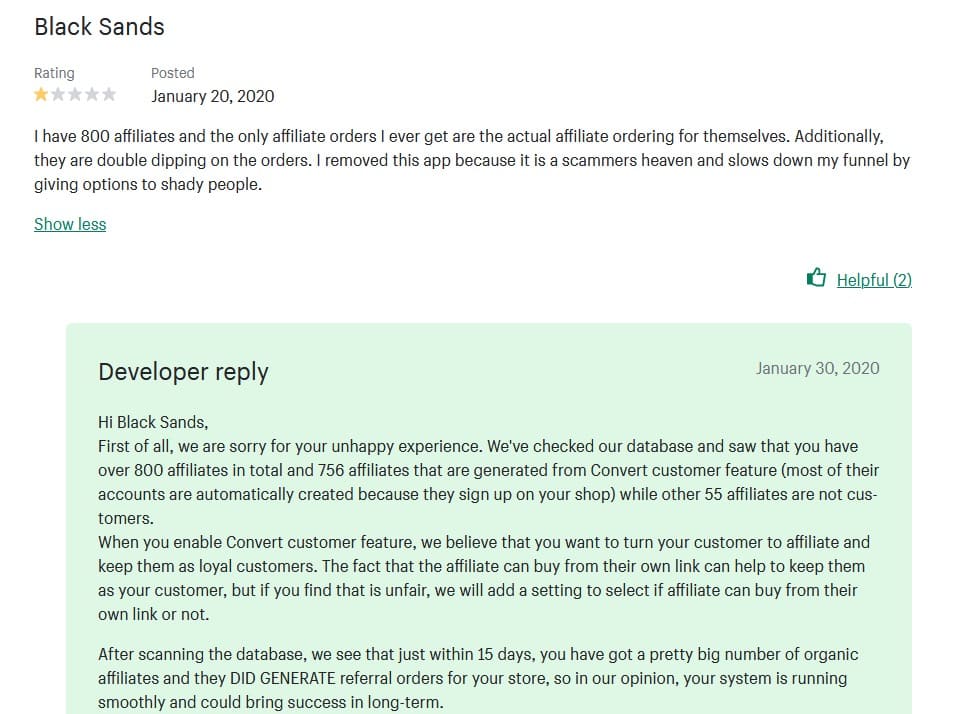
Task: Click the January 30, 2020 reply date
Action: click(x=818, y=368)
